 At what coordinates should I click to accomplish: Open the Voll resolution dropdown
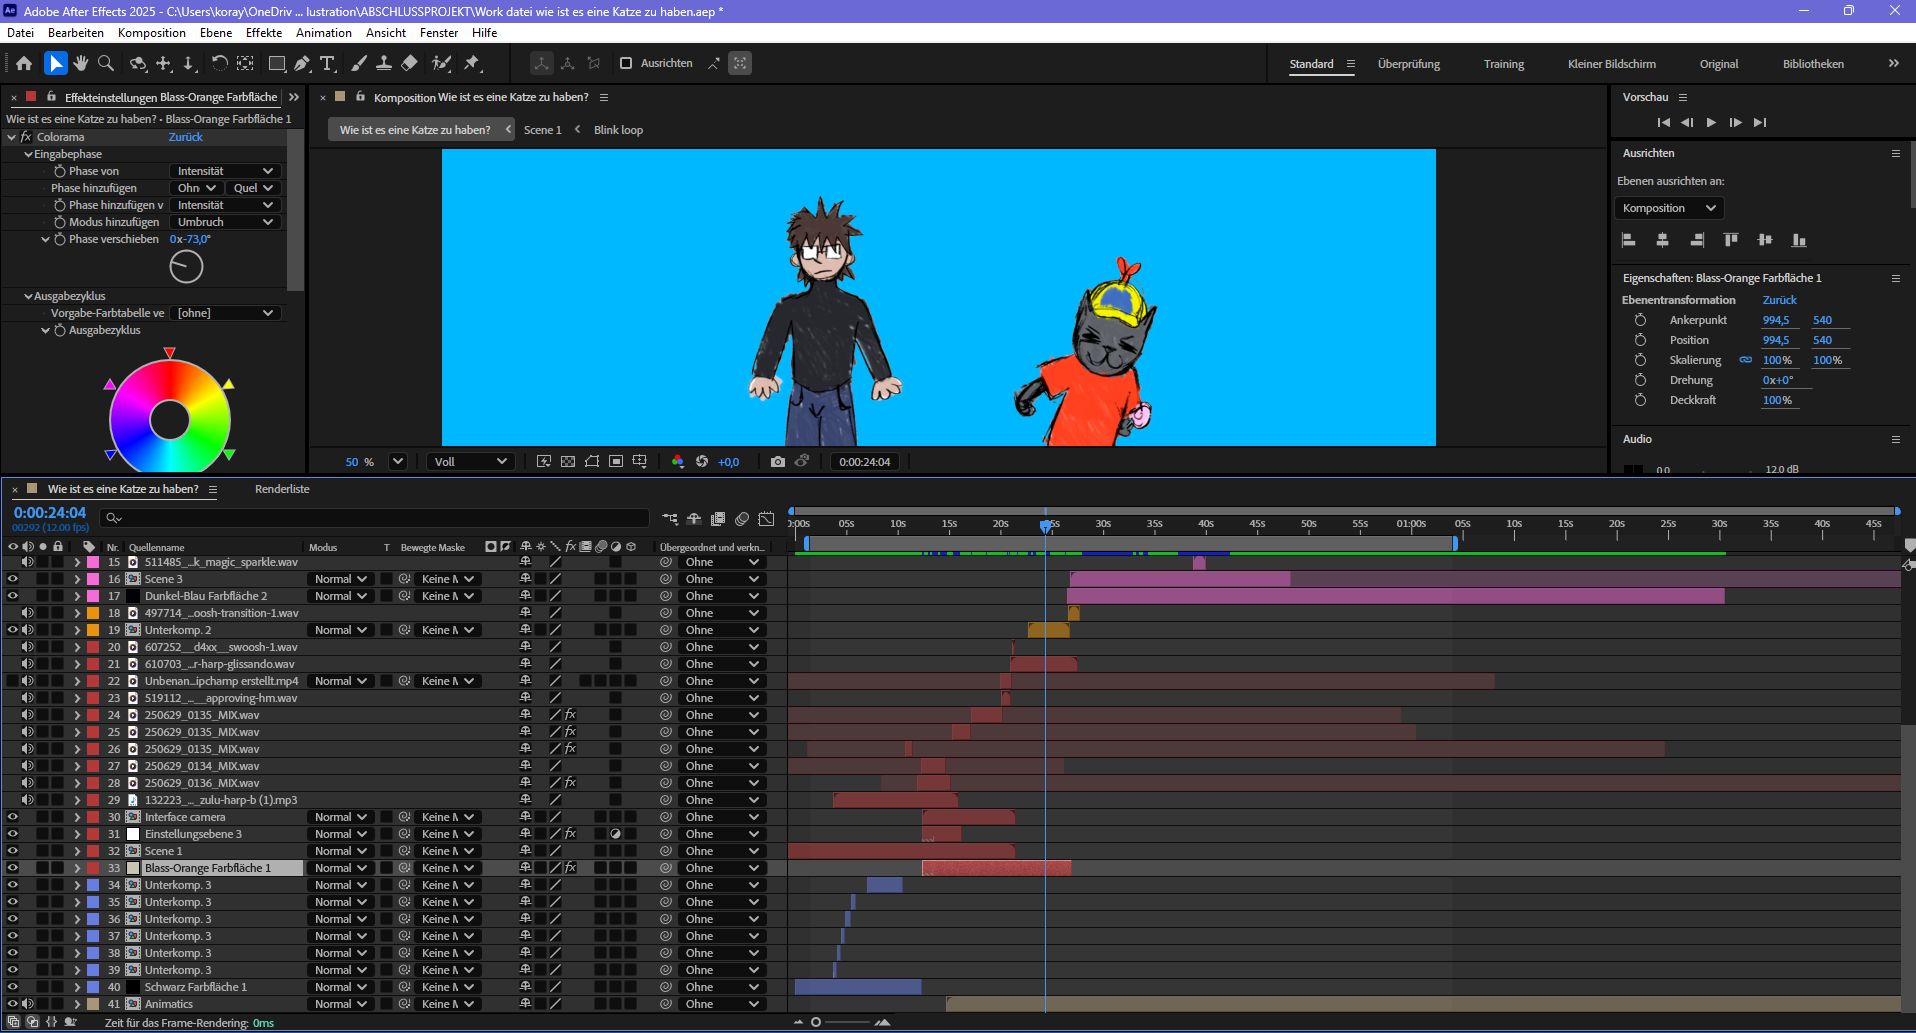click(x=471, y=461)
